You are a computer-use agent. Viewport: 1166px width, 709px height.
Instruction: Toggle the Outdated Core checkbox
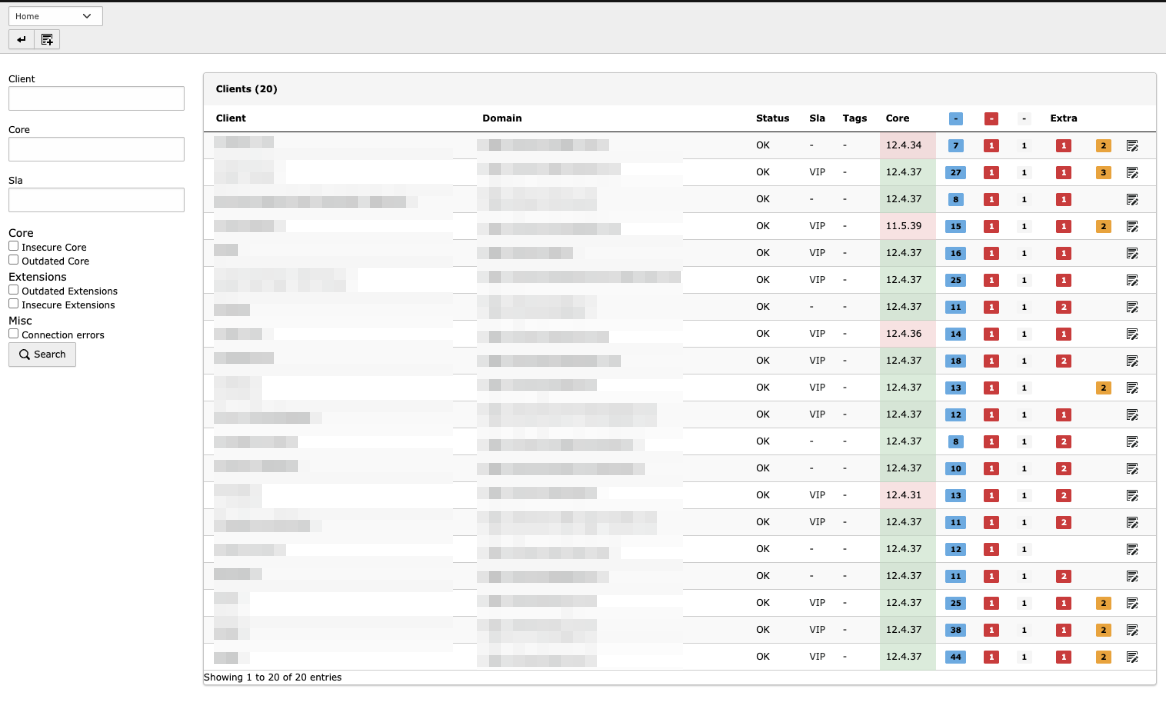point(14,260)
